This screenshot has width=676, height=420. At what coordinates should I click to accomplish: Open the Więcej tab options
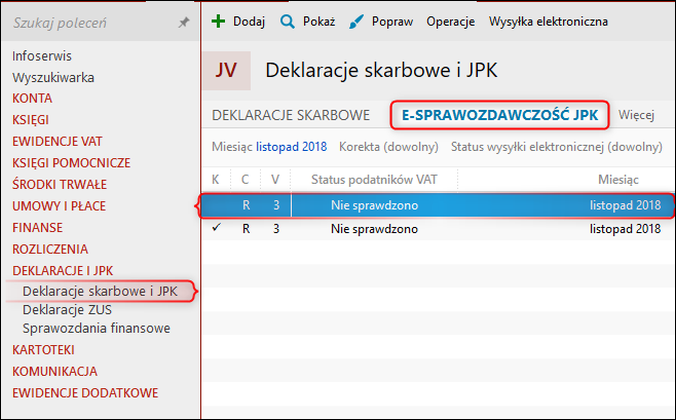click(636, 115)
